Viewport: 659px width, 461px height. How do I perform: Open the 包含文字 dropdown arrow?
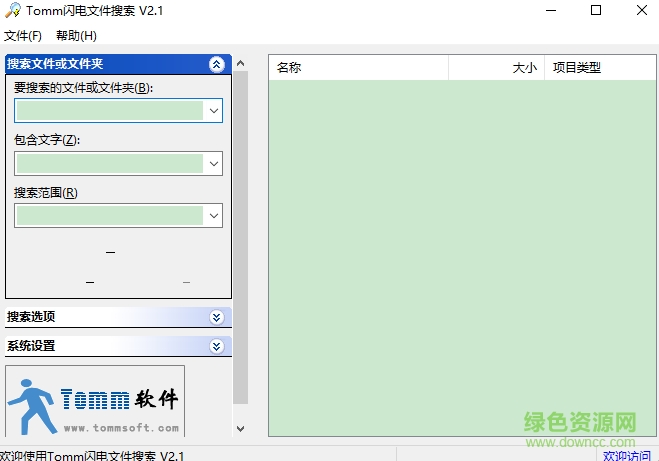coord(214,163)
